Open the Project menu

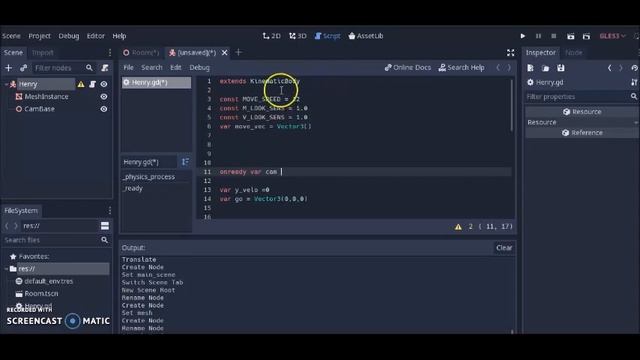click(40, 36)
